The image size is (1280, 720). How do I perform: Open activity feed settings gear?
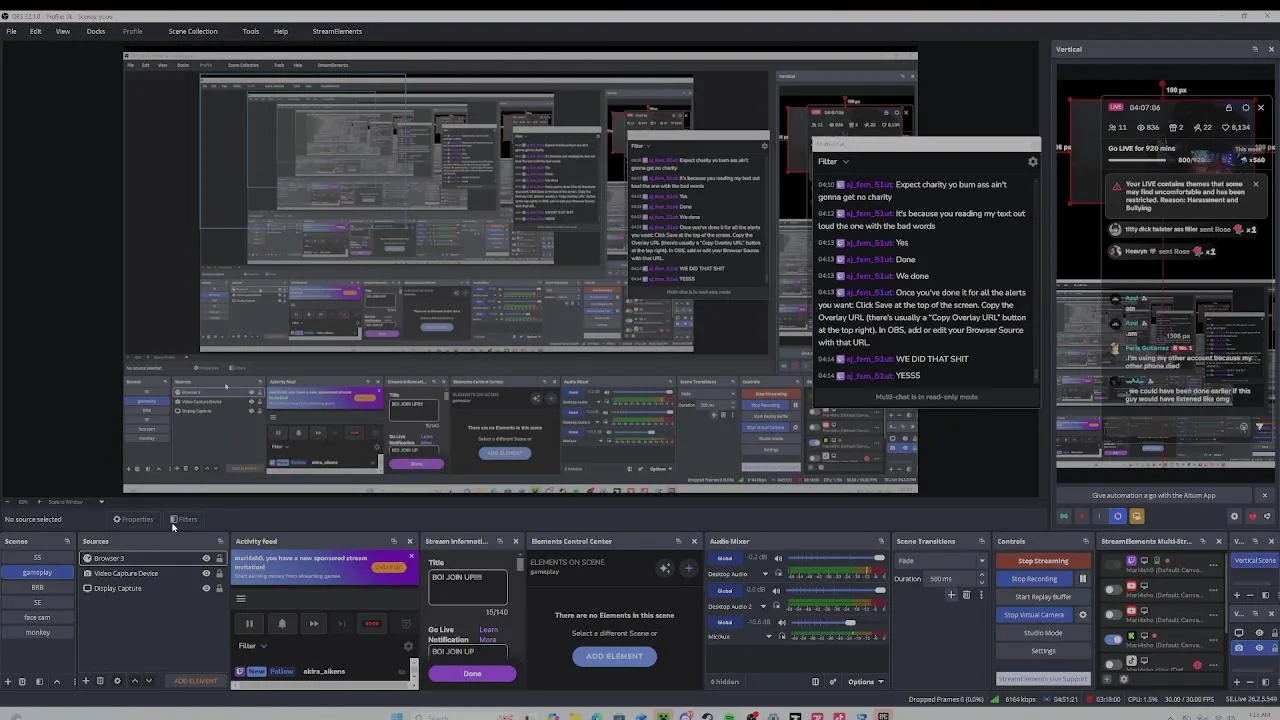408,646
